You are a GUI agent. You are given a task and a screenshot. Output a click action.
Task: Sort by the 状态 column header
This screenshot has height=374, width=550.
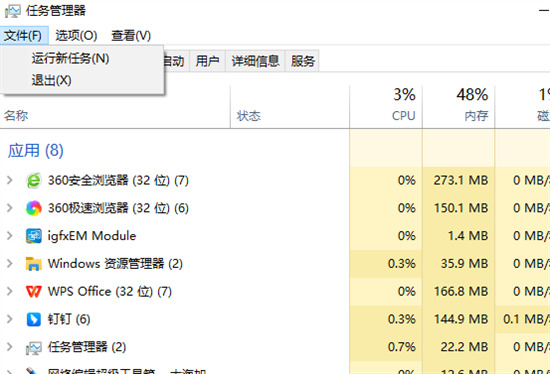(249, 116)
